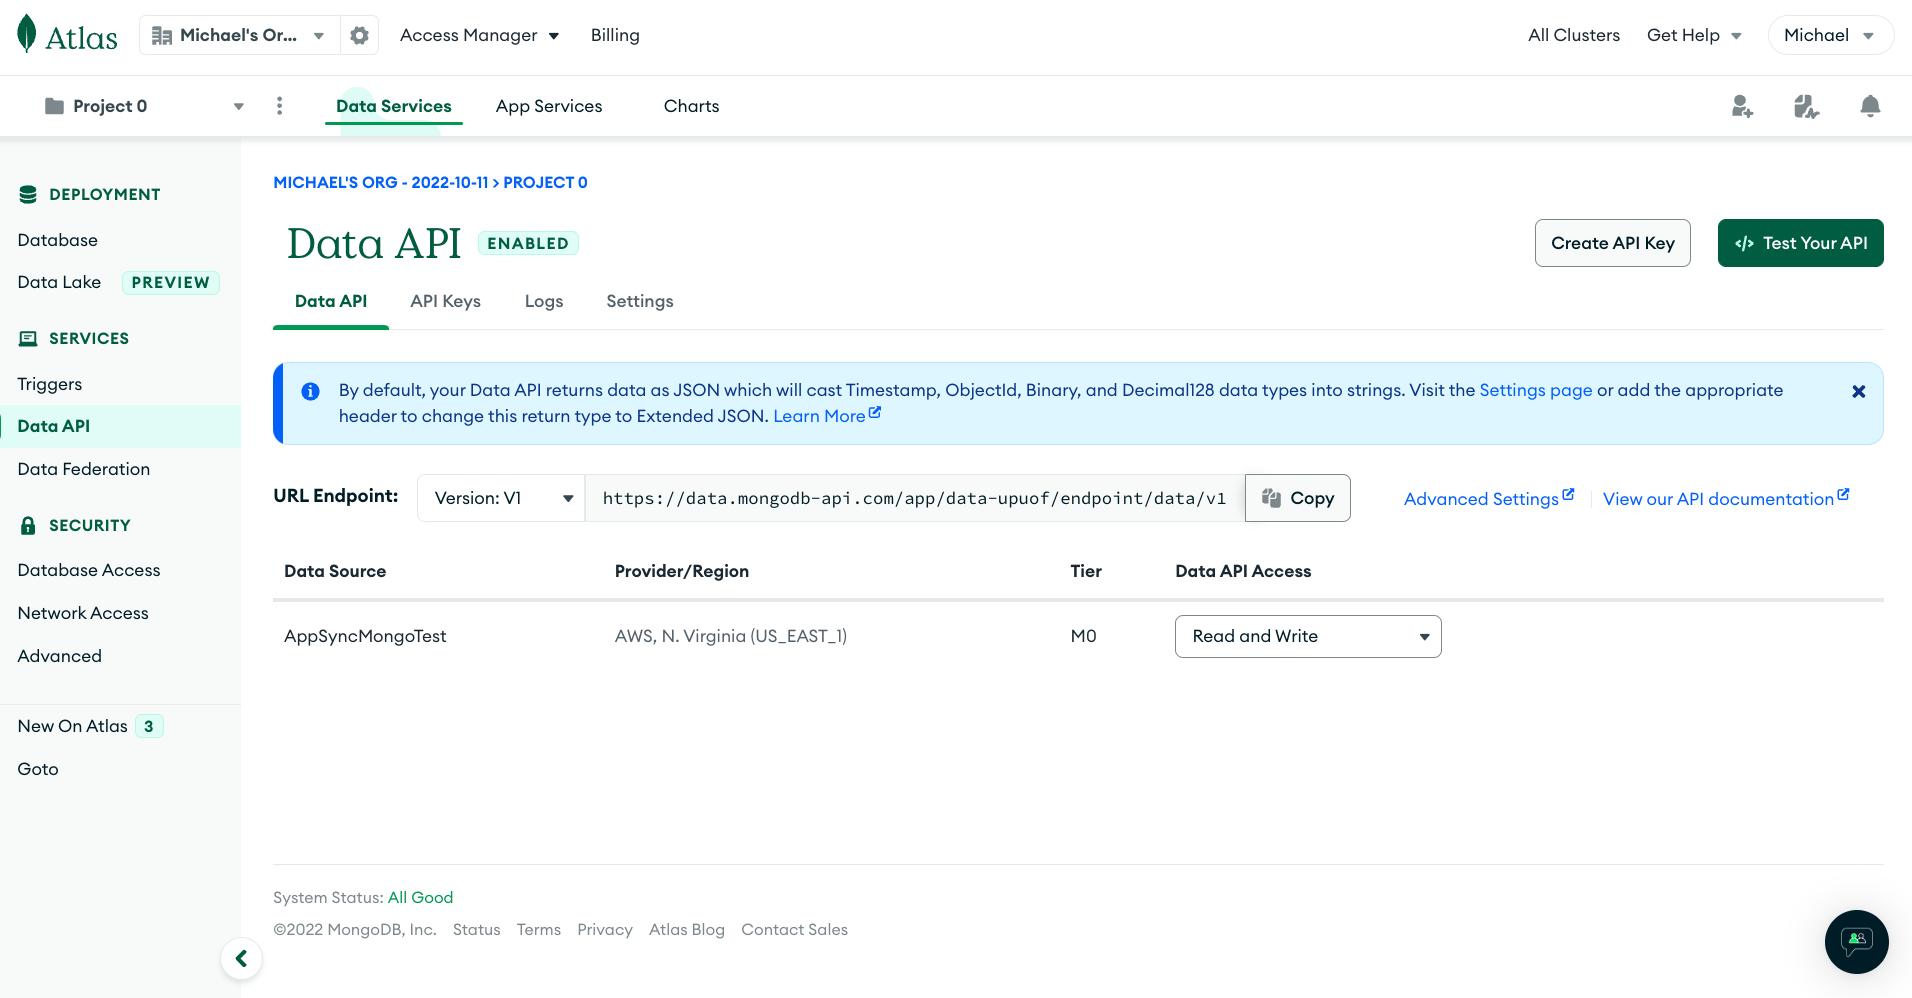
Task: Click Goto in sidebar
Action: click(x=38, y=769)
